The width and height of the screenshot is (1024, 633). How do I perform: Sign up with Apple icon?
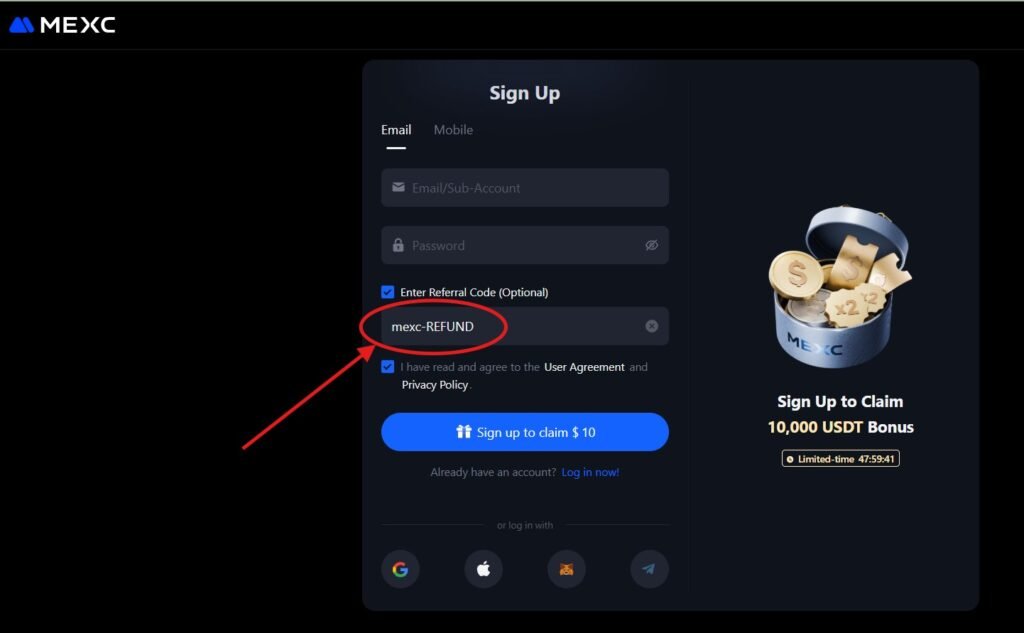[483, 569]
